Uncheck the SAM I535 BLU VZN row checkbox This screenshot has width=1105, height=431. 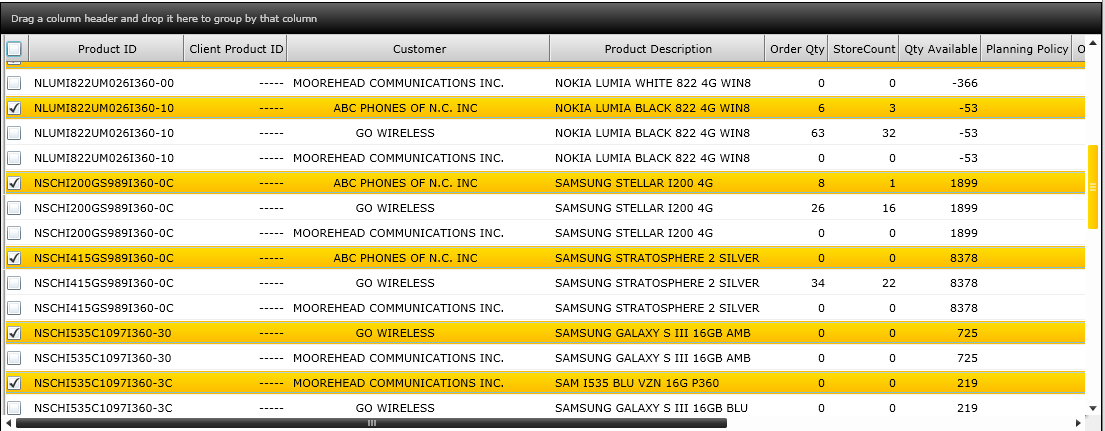click(x=14, y=383)
